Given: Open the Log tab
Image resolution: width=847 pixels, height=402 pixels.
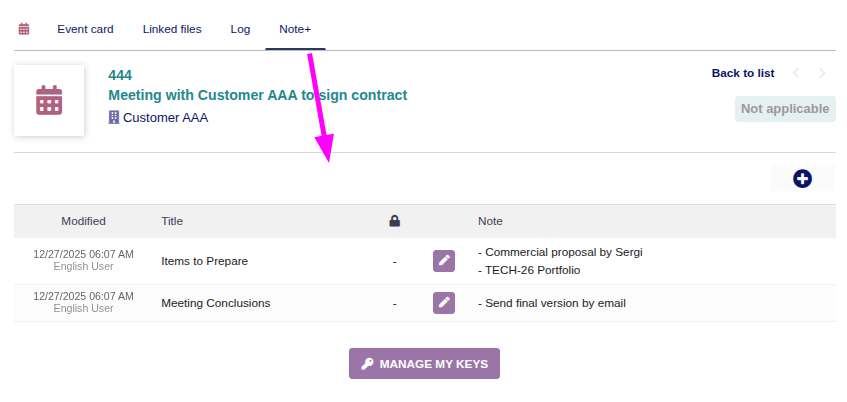Looking at the screenshot, I should click(240, 29).
